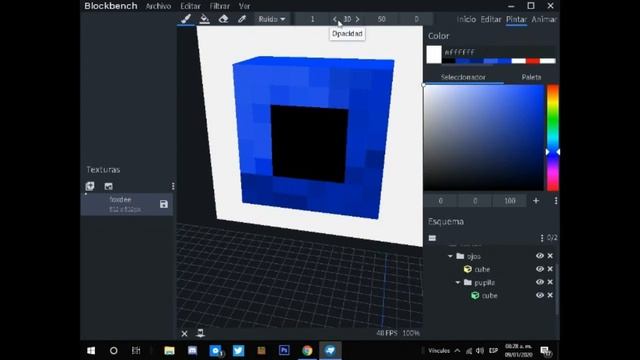This screenshot has height=360, width=640.
Task: Open the Texturas panel three-dot menu
Action: [x=173, y=187]
